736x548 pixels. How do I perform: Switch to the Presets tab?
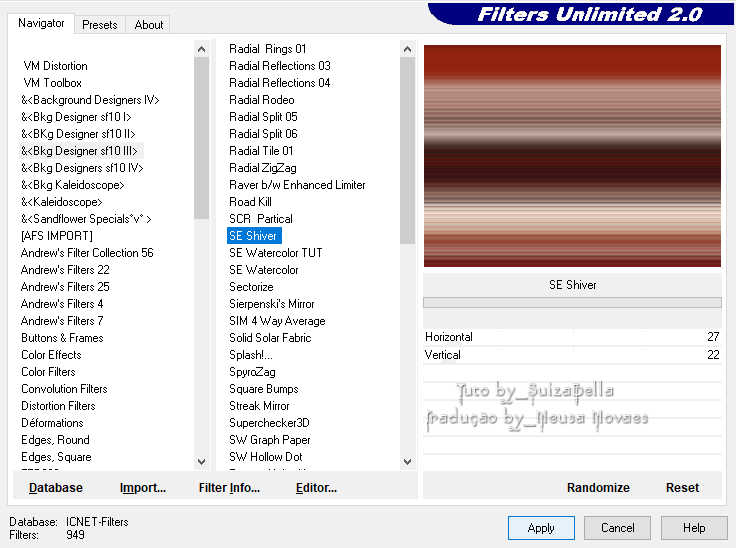pyautogui.click(x=100, y=24)
